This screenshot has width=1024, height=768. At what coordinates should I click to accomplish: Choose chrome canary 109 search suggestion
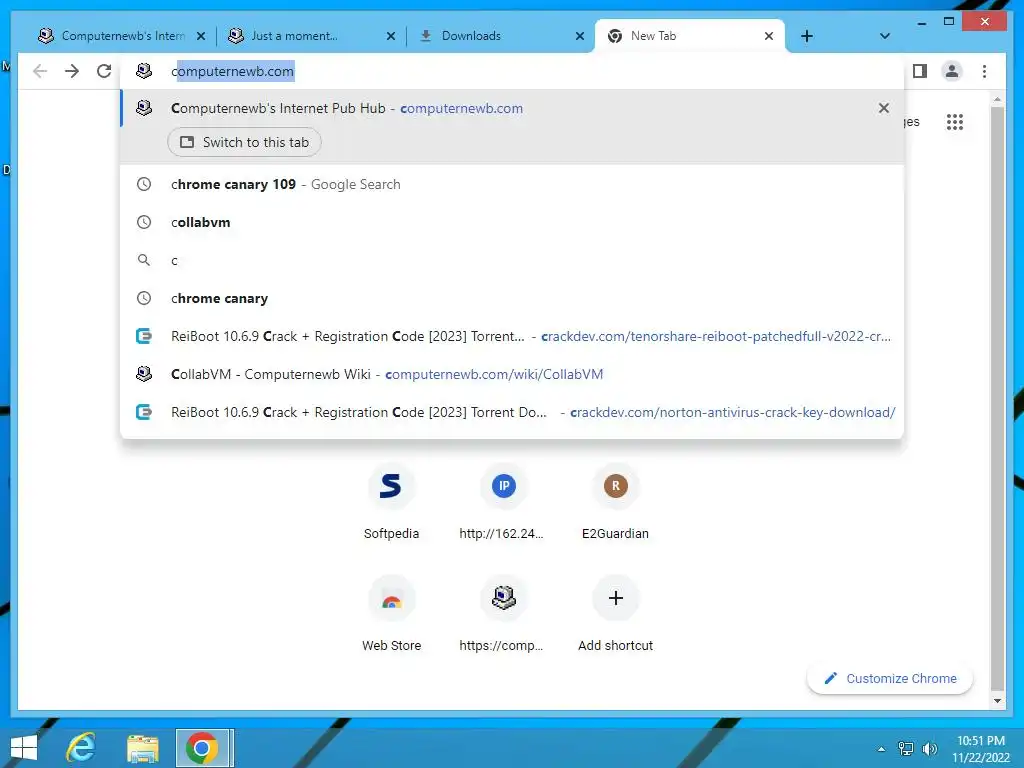click(512, 185)
